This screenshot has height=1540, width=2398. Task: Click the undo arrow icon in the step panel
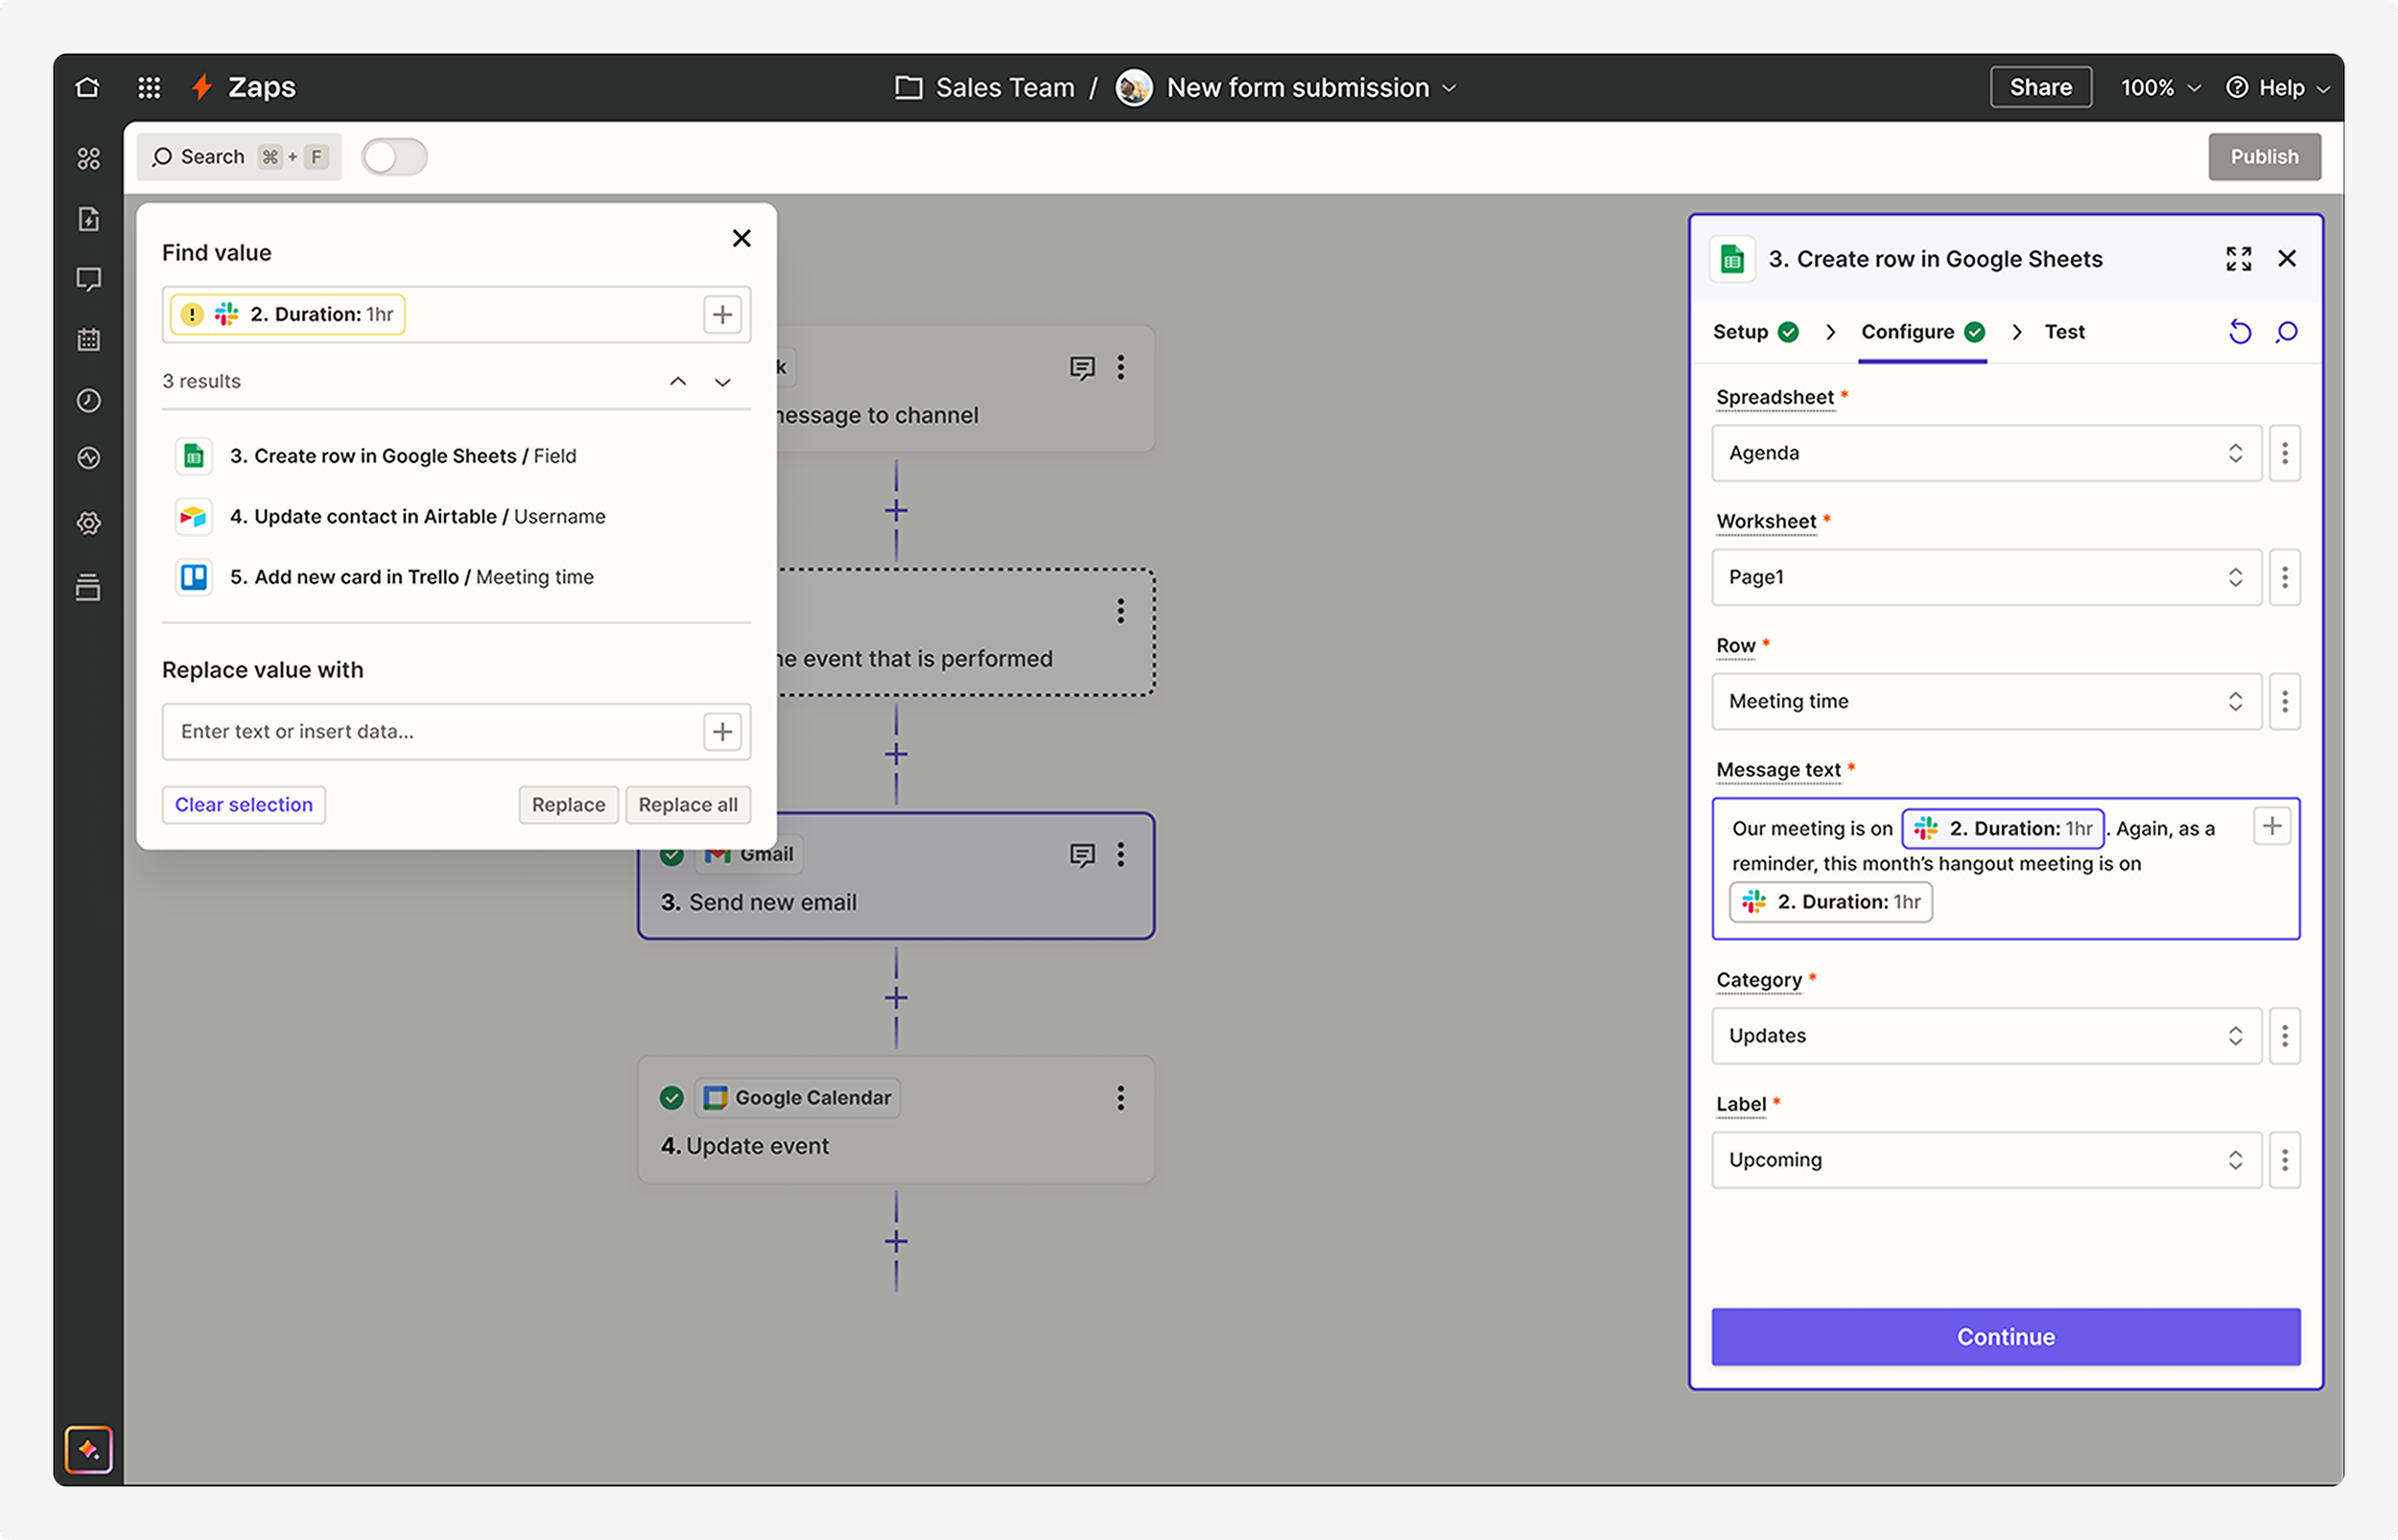click(2239, 332)
